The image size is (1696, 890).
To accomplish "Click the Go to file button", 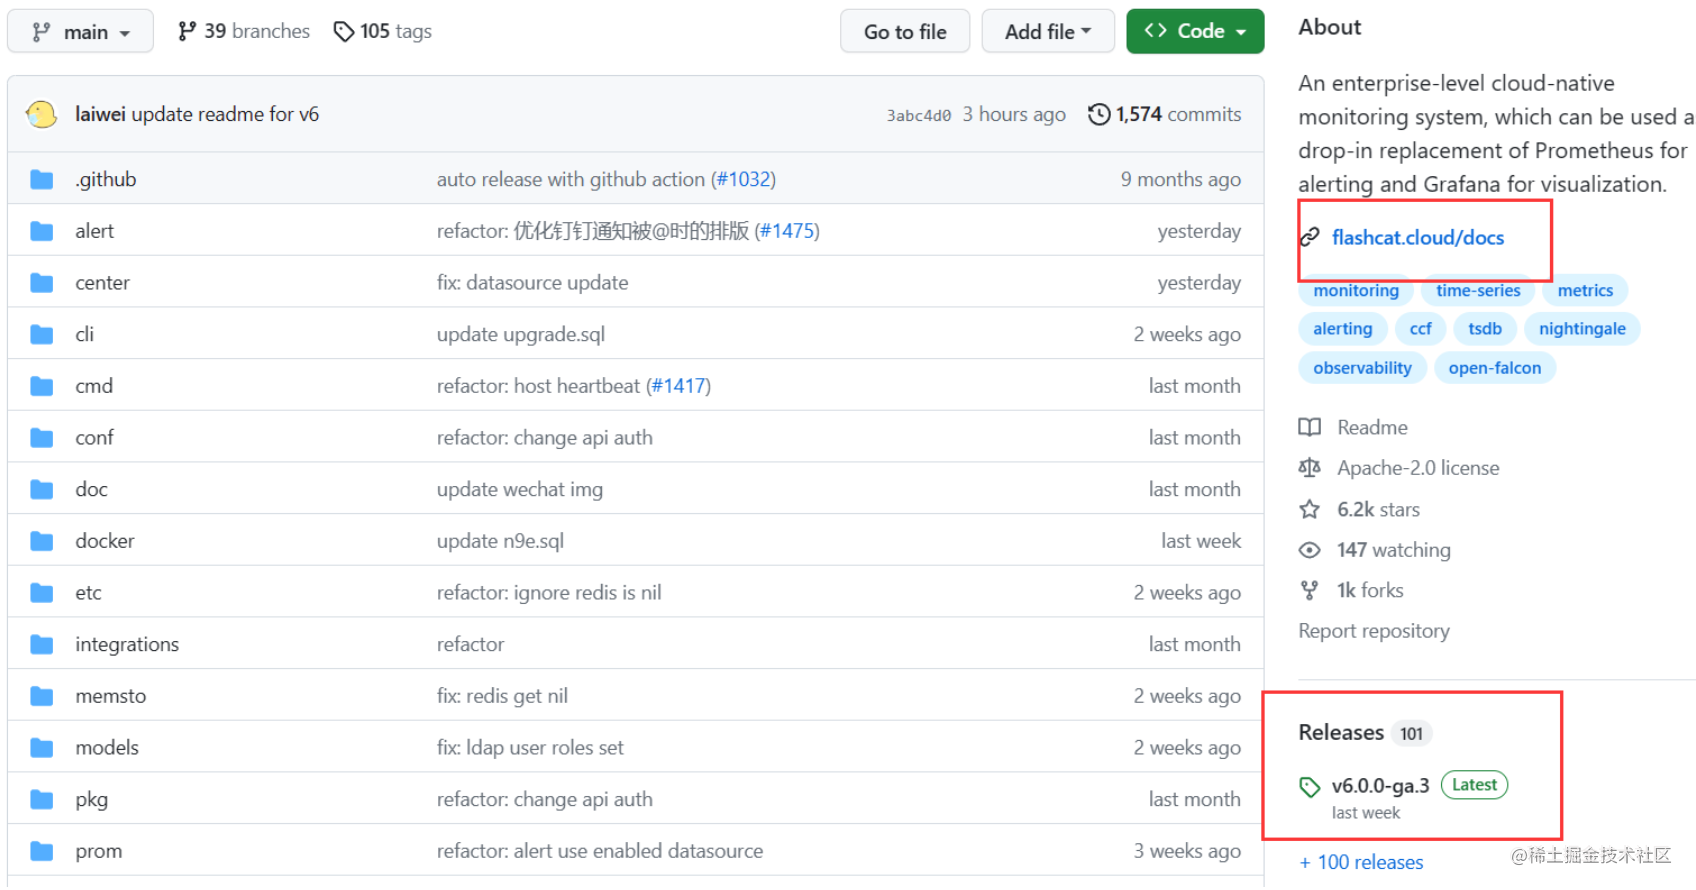I will (x=904, y=32).
